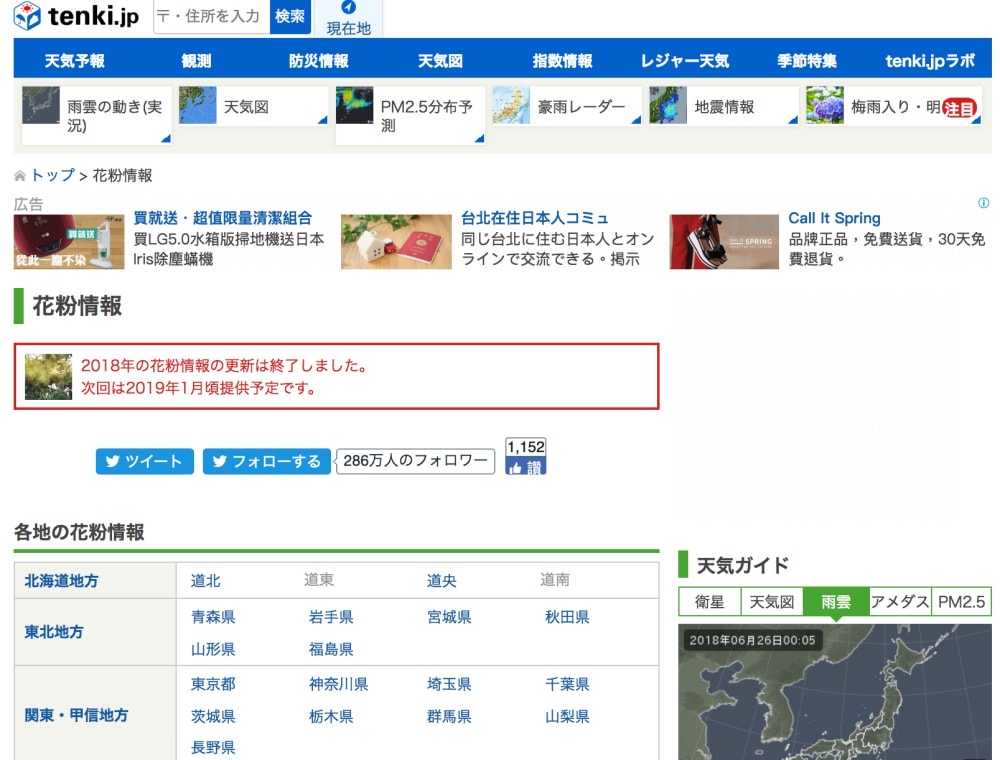Open the レジャー天気 menu
Viewport: 1000px width, 760px height.
coord(685,61)
